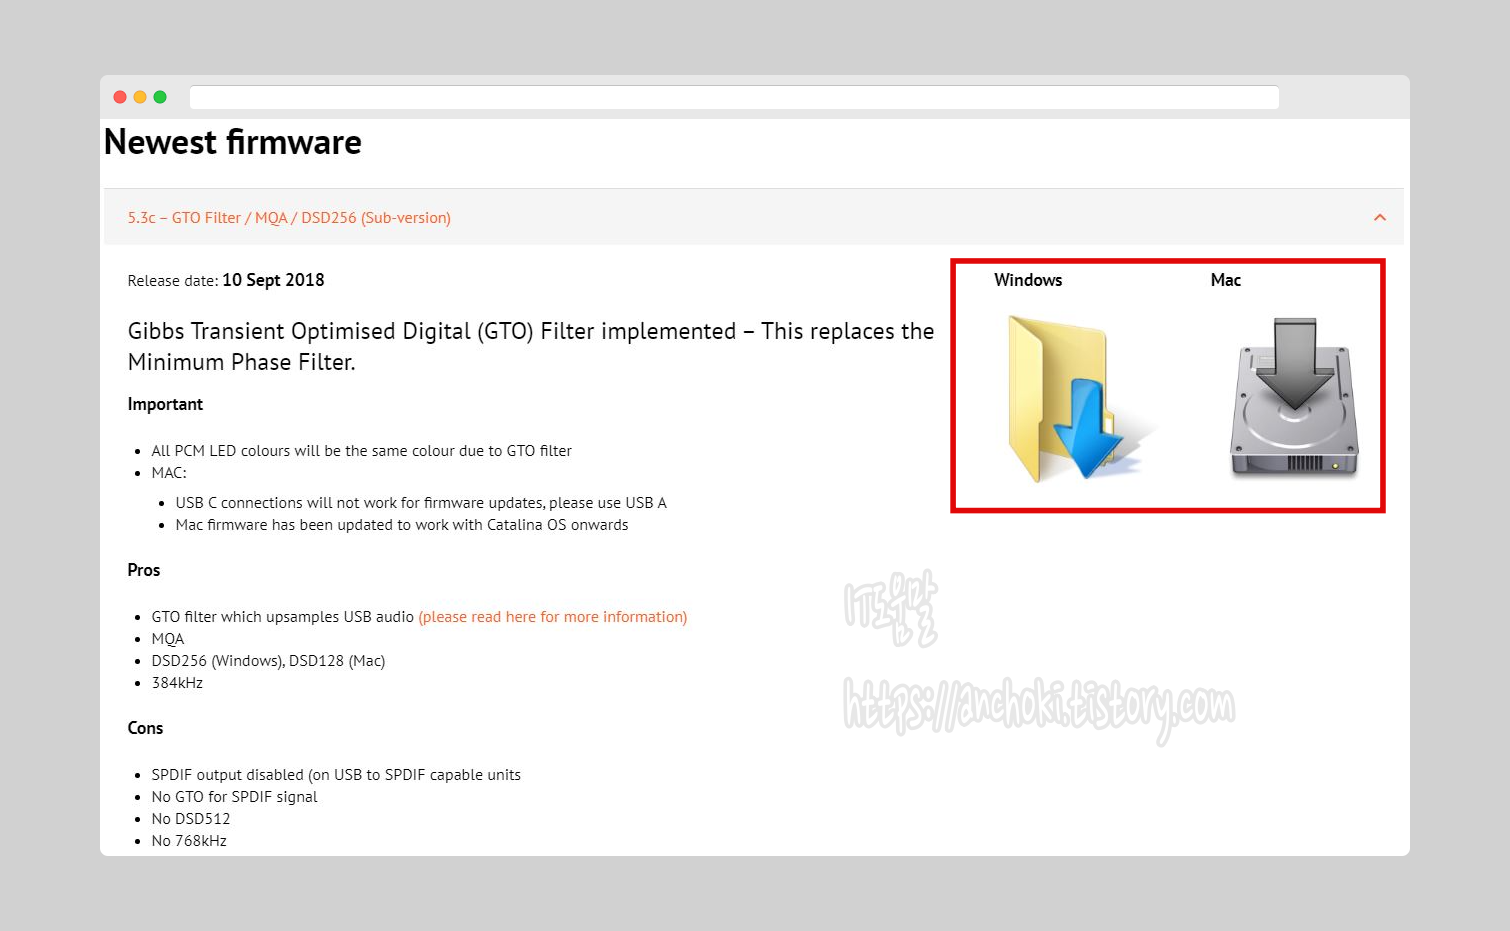The width and height of the screenshot is (1510, 931).
Task: Click the 'Mac' label above drive icon
Action: pos(1226,280)
